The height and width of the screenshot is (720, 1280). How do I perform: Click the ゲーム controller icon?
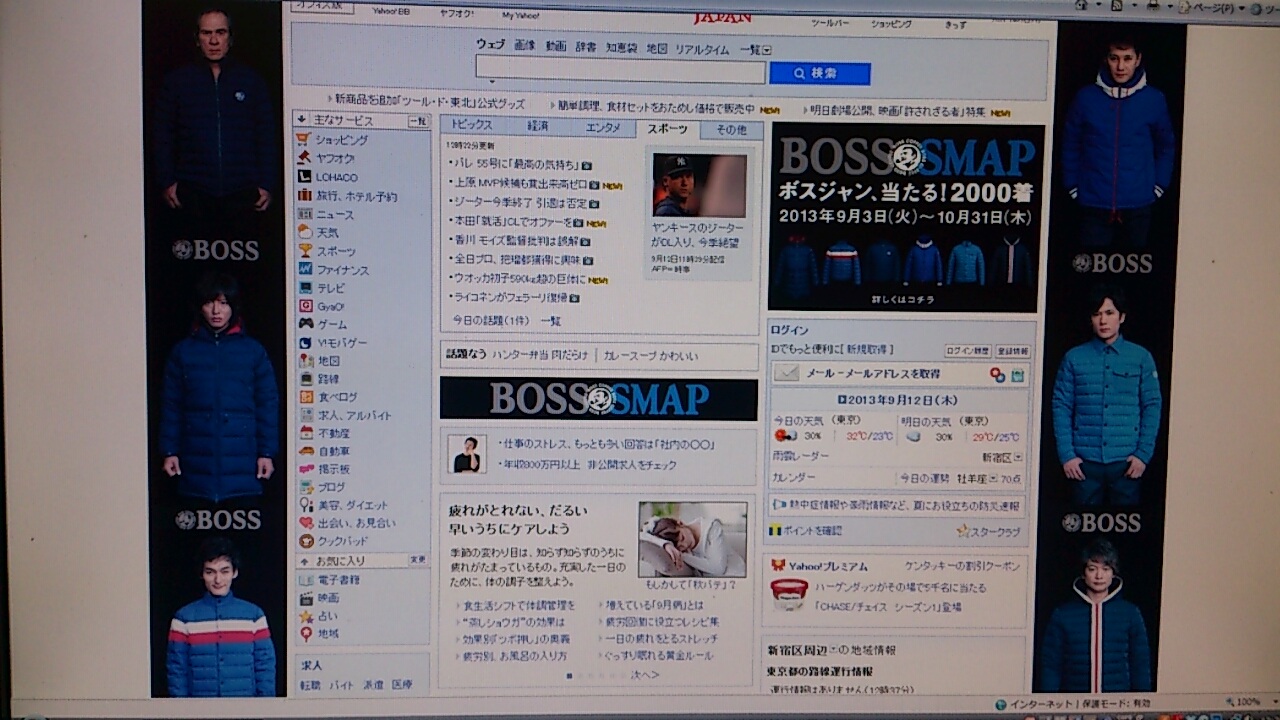click(306, 324)
